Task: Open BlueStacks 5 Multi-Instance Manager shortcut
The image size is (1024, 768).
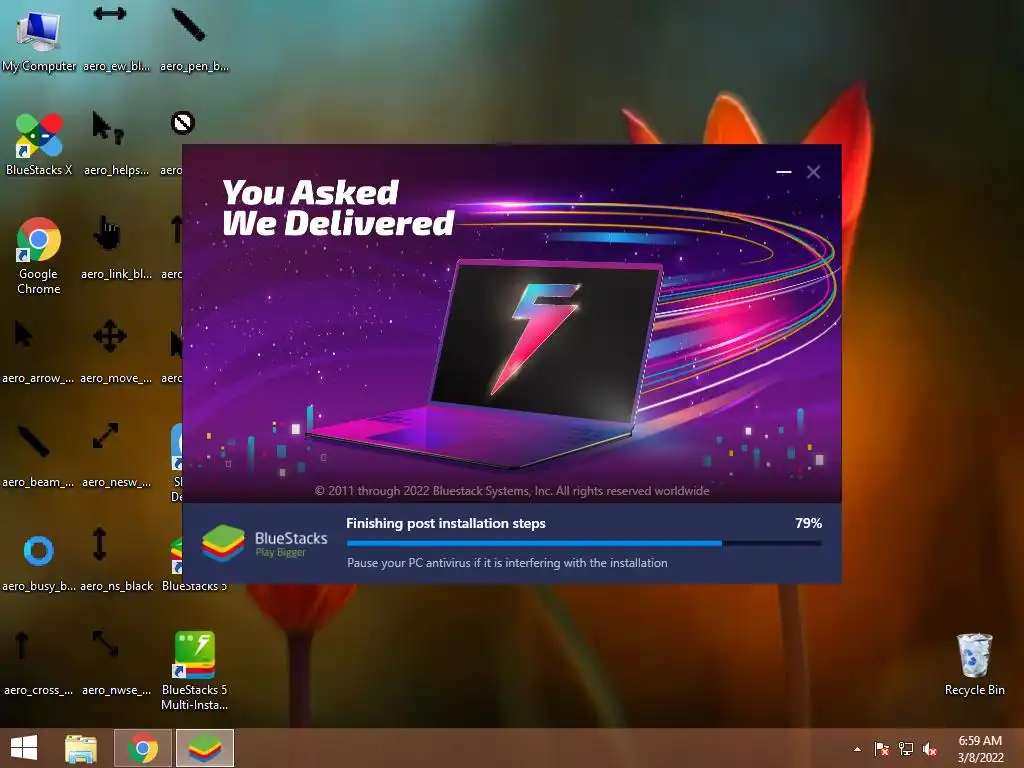Action: [x=194, y=671]
